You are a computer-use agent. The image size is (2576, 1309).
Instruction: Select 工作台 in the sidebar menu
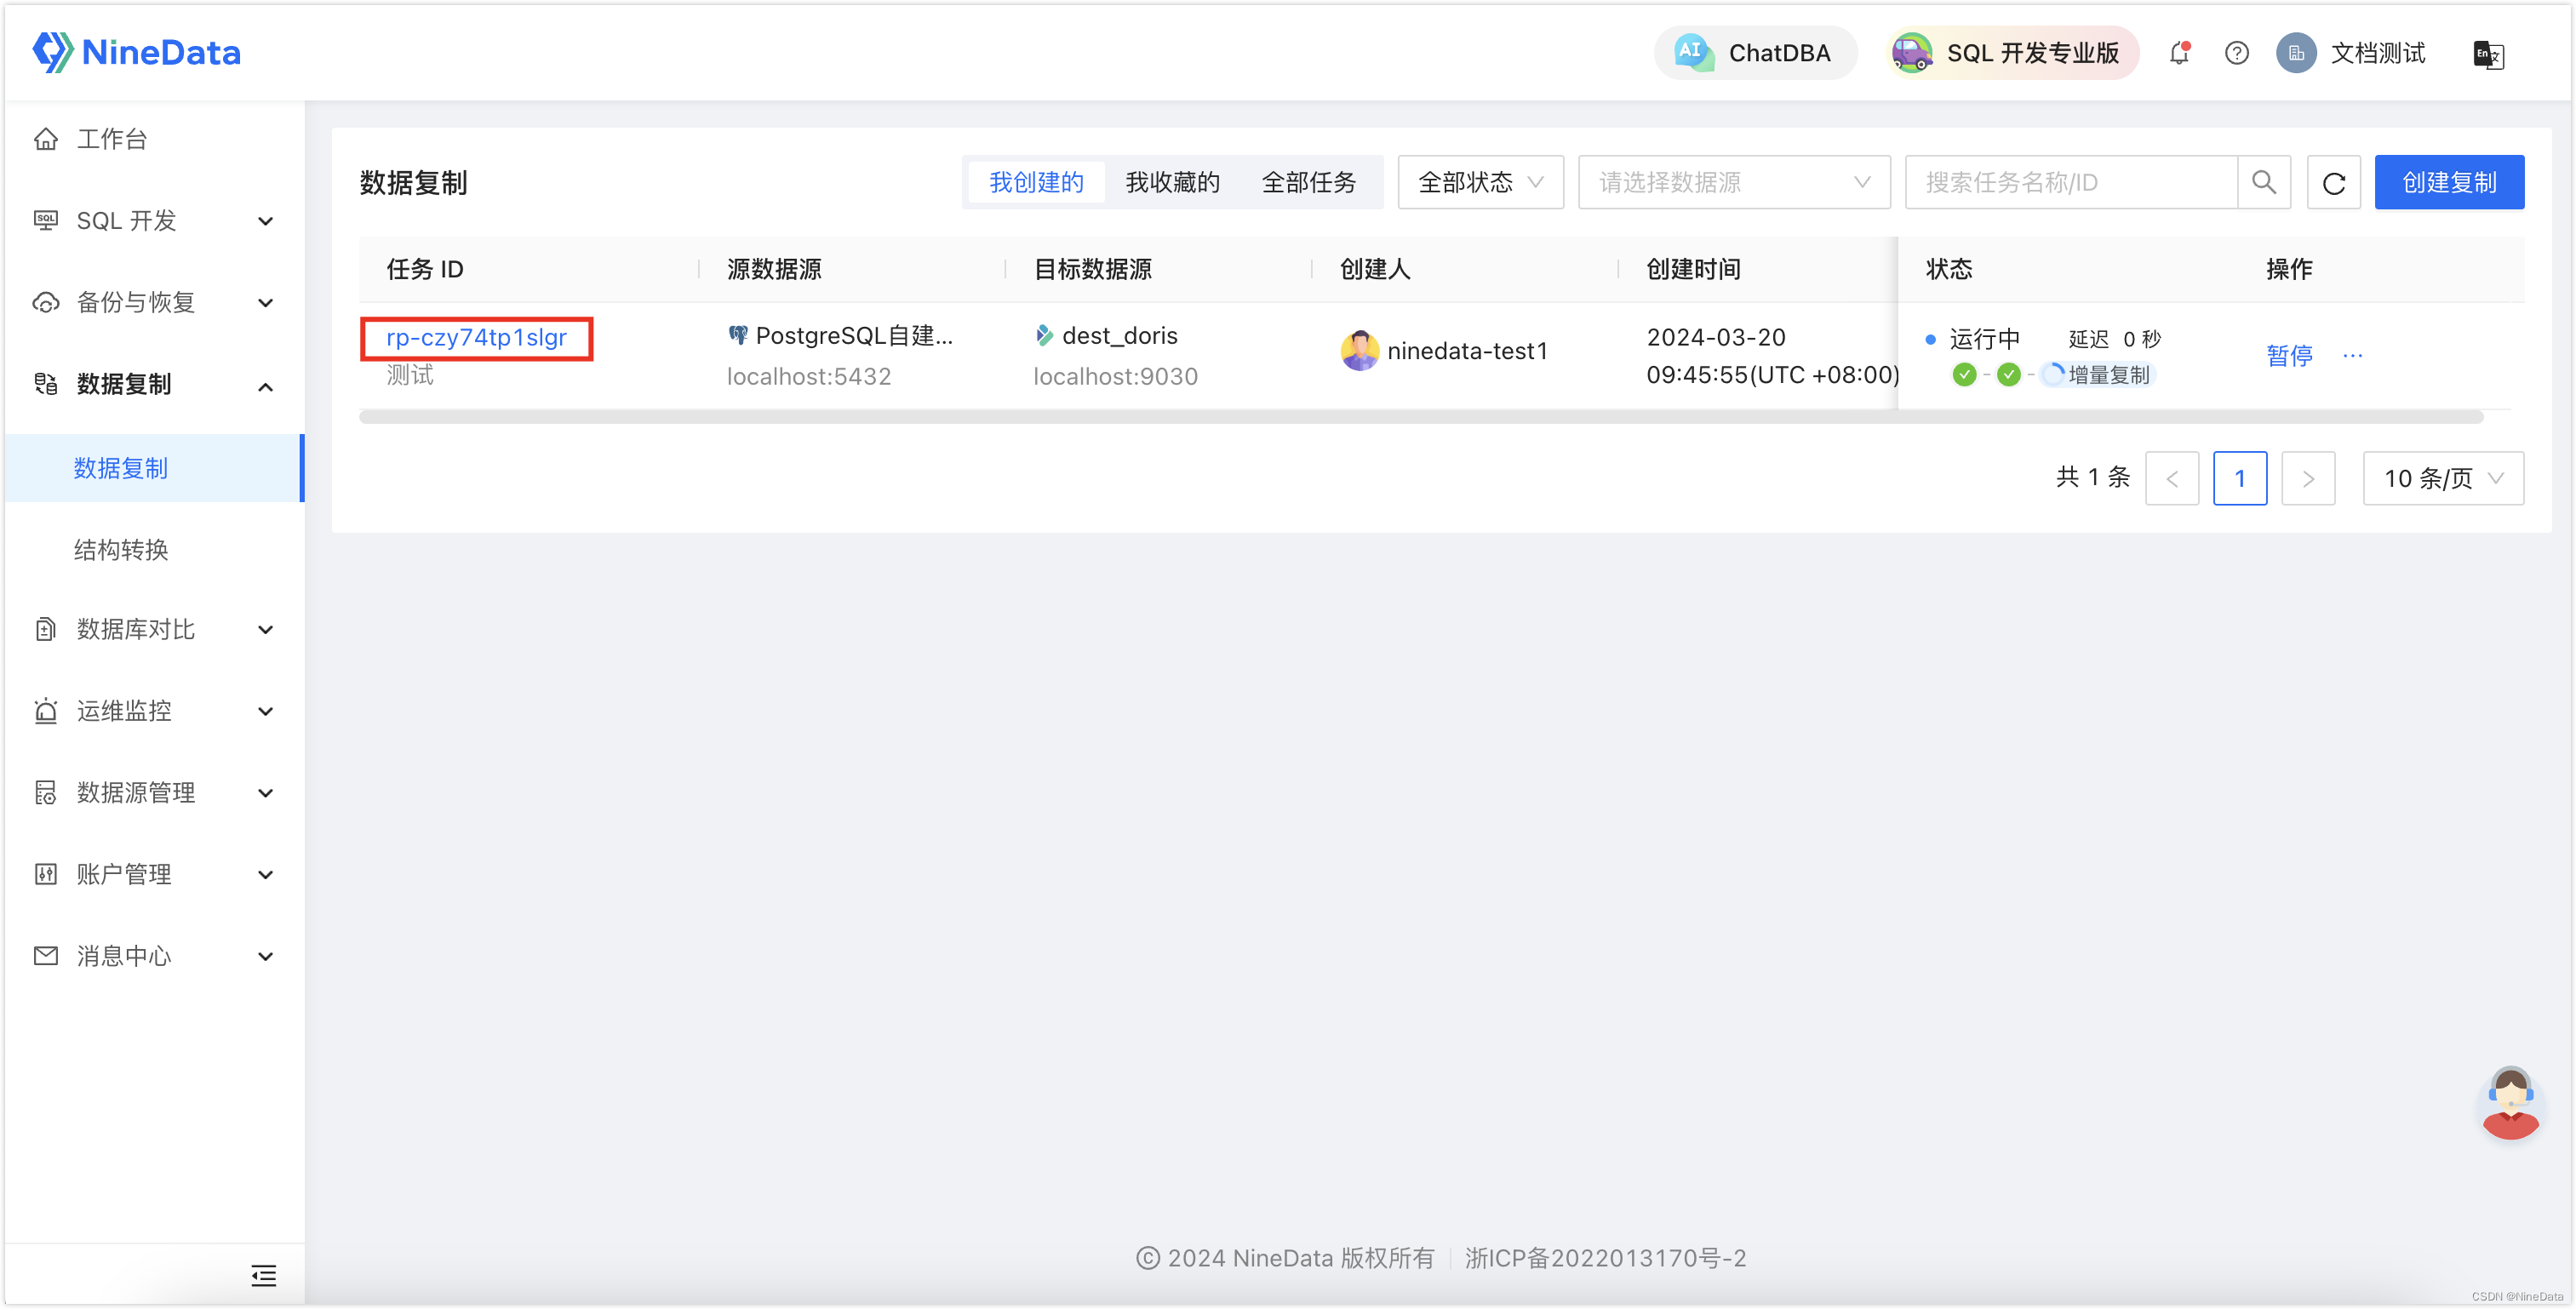pyautogui.click(x=113, y=139)
